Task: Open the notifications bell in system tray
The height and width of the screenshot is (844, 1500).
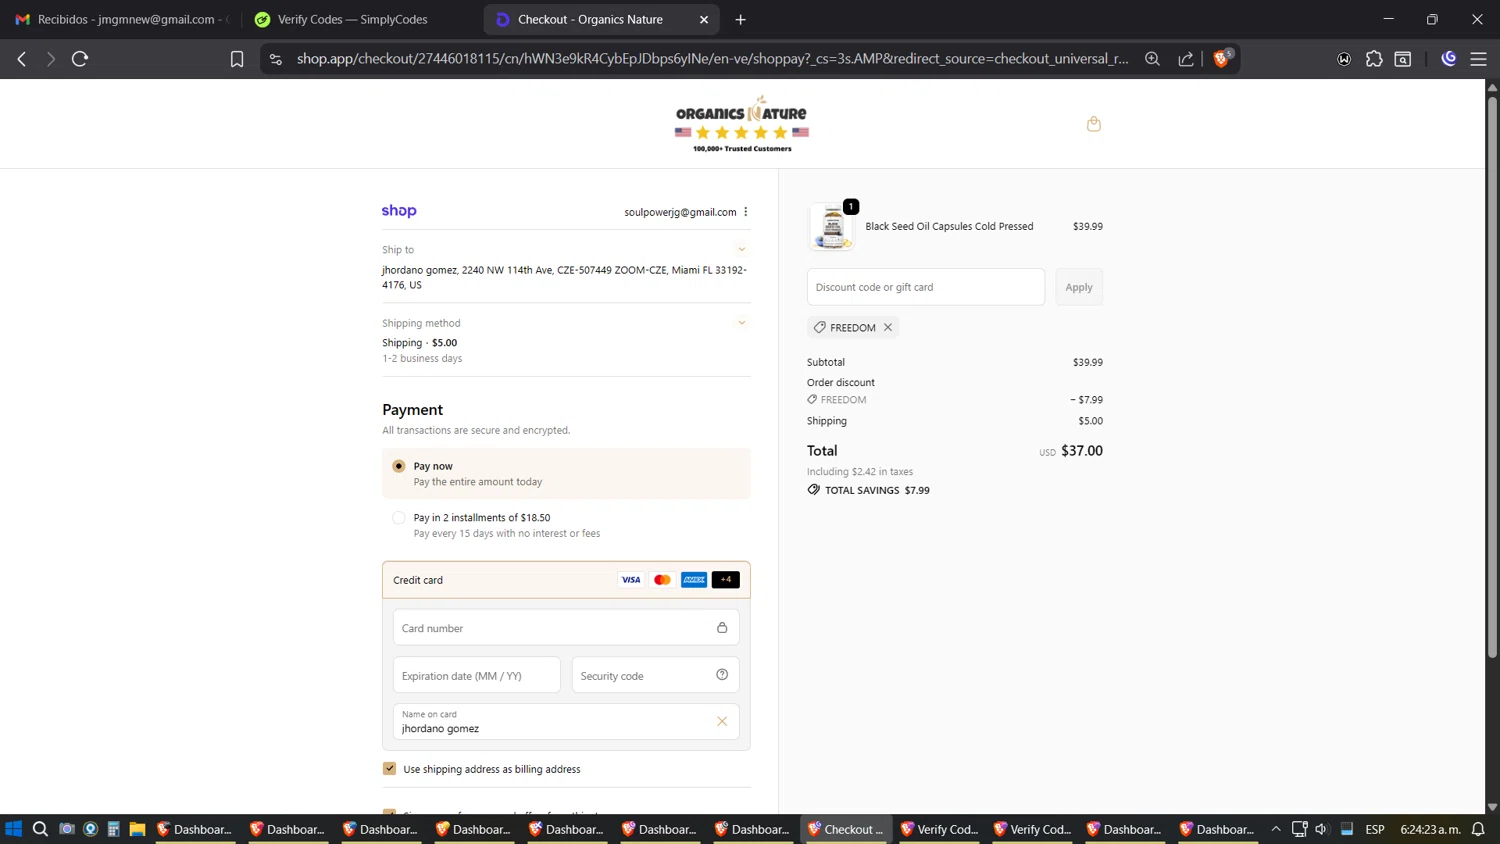Action: 1478,829
